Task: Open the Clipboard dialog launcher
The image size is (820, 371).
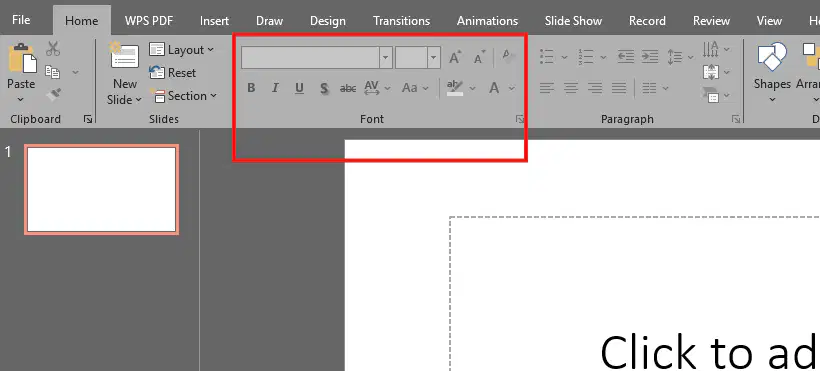Action: (88, 119)
